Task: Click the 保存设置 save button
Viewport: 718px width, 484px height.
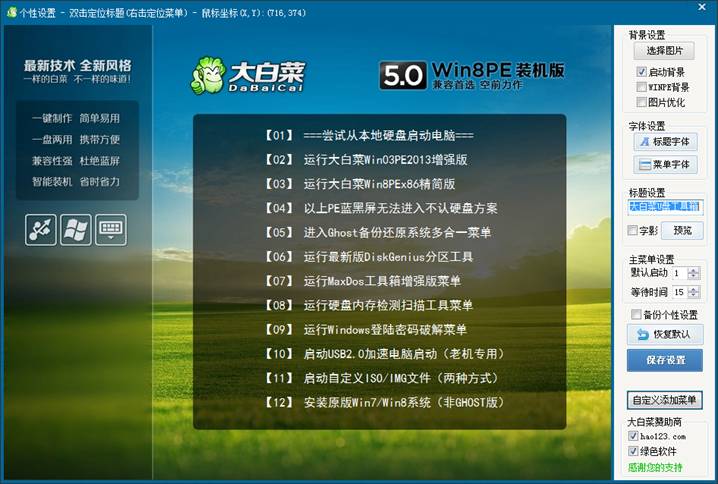Action: [x=665, y=360]
